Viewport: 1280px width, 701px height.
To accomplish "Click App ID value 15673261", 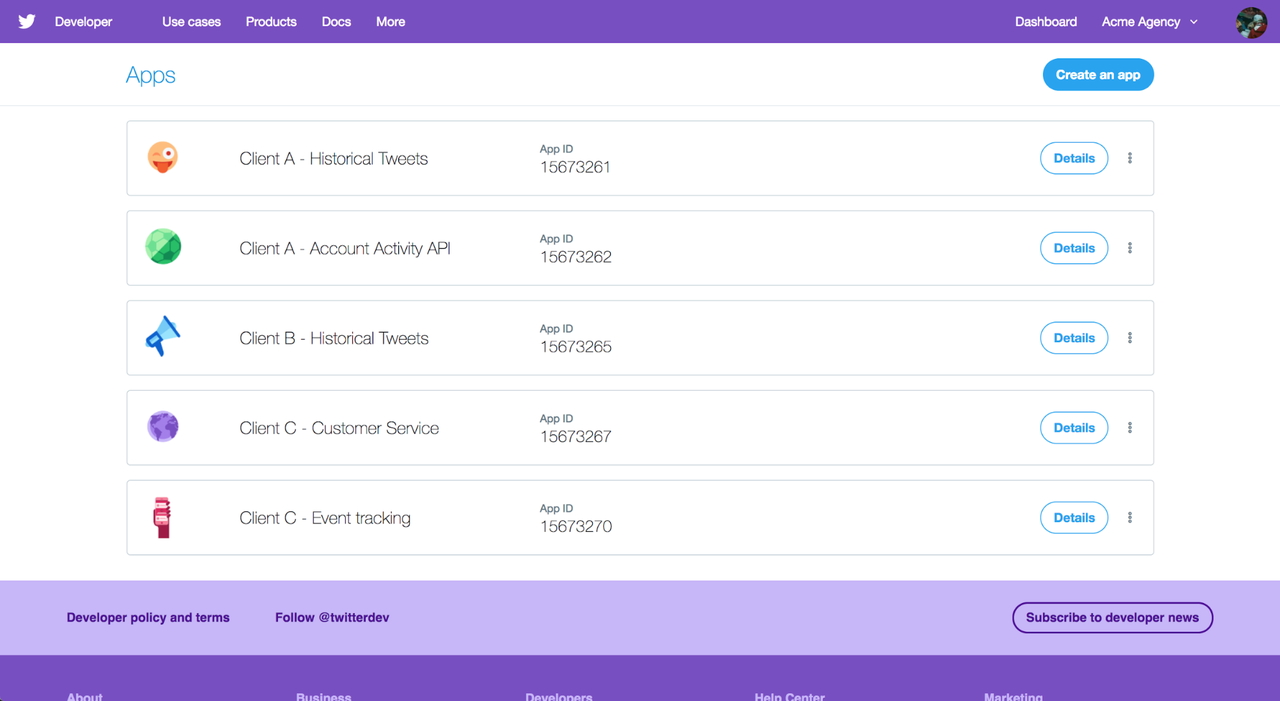I will [575, 167].
